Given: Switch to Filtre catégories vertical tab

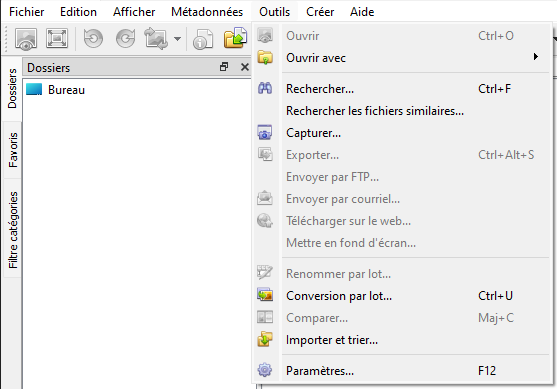Looking at the screenshot, I should coord(12,230).
